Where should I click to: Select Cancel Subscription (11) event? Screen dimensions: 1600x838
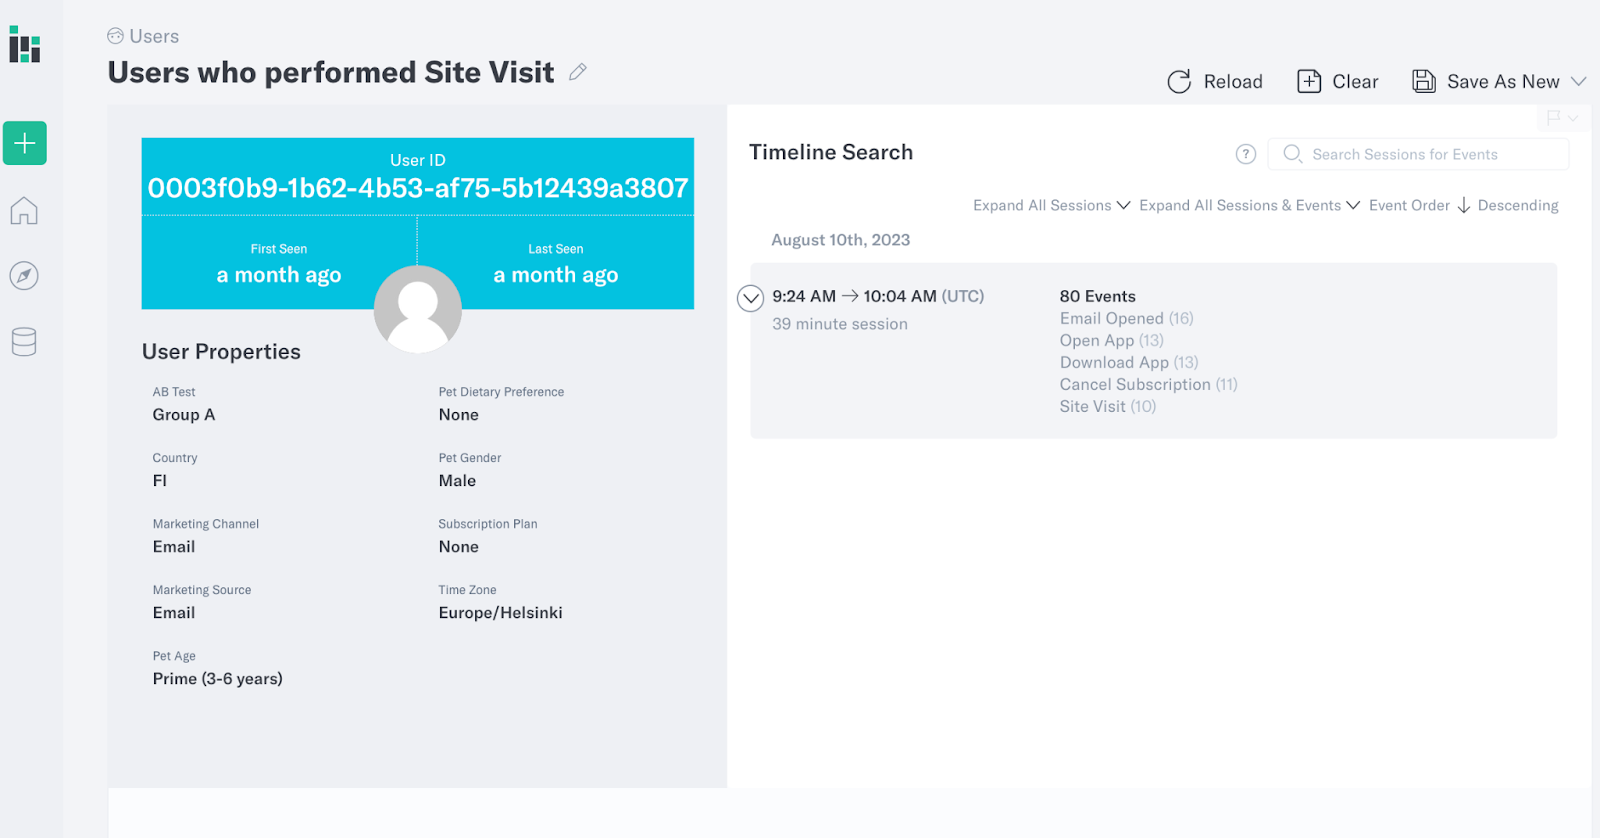[1149, 384]
